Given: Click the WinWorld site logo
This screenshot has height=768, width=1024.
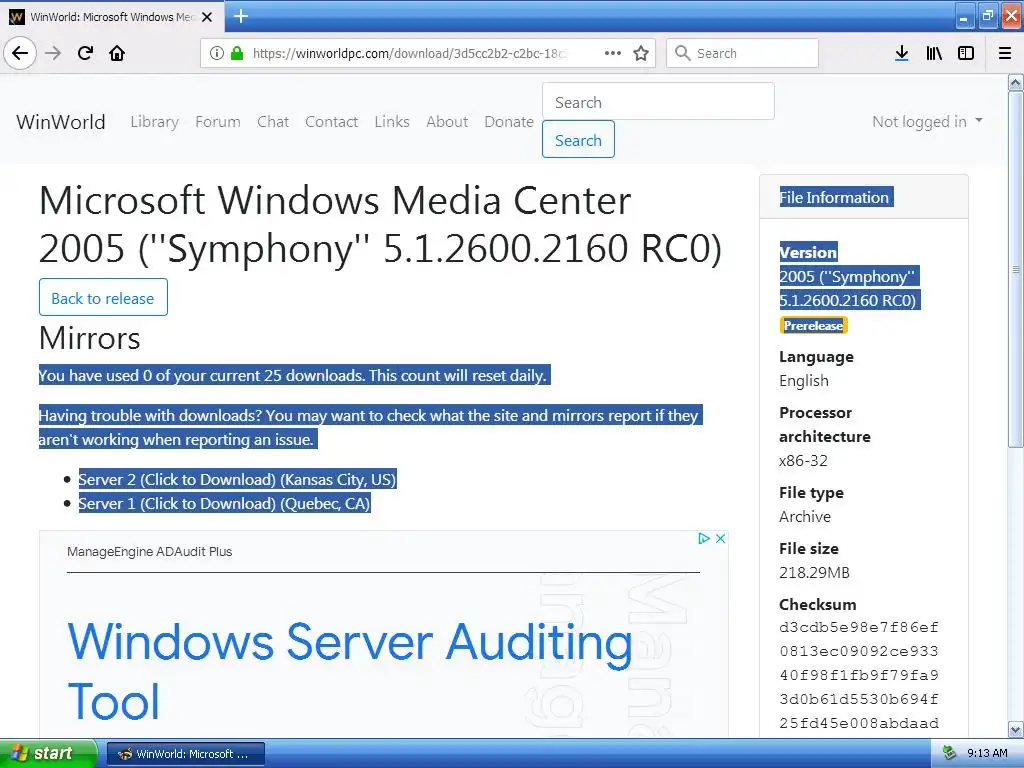Looking at the screenshot, I should pos(61,121).
